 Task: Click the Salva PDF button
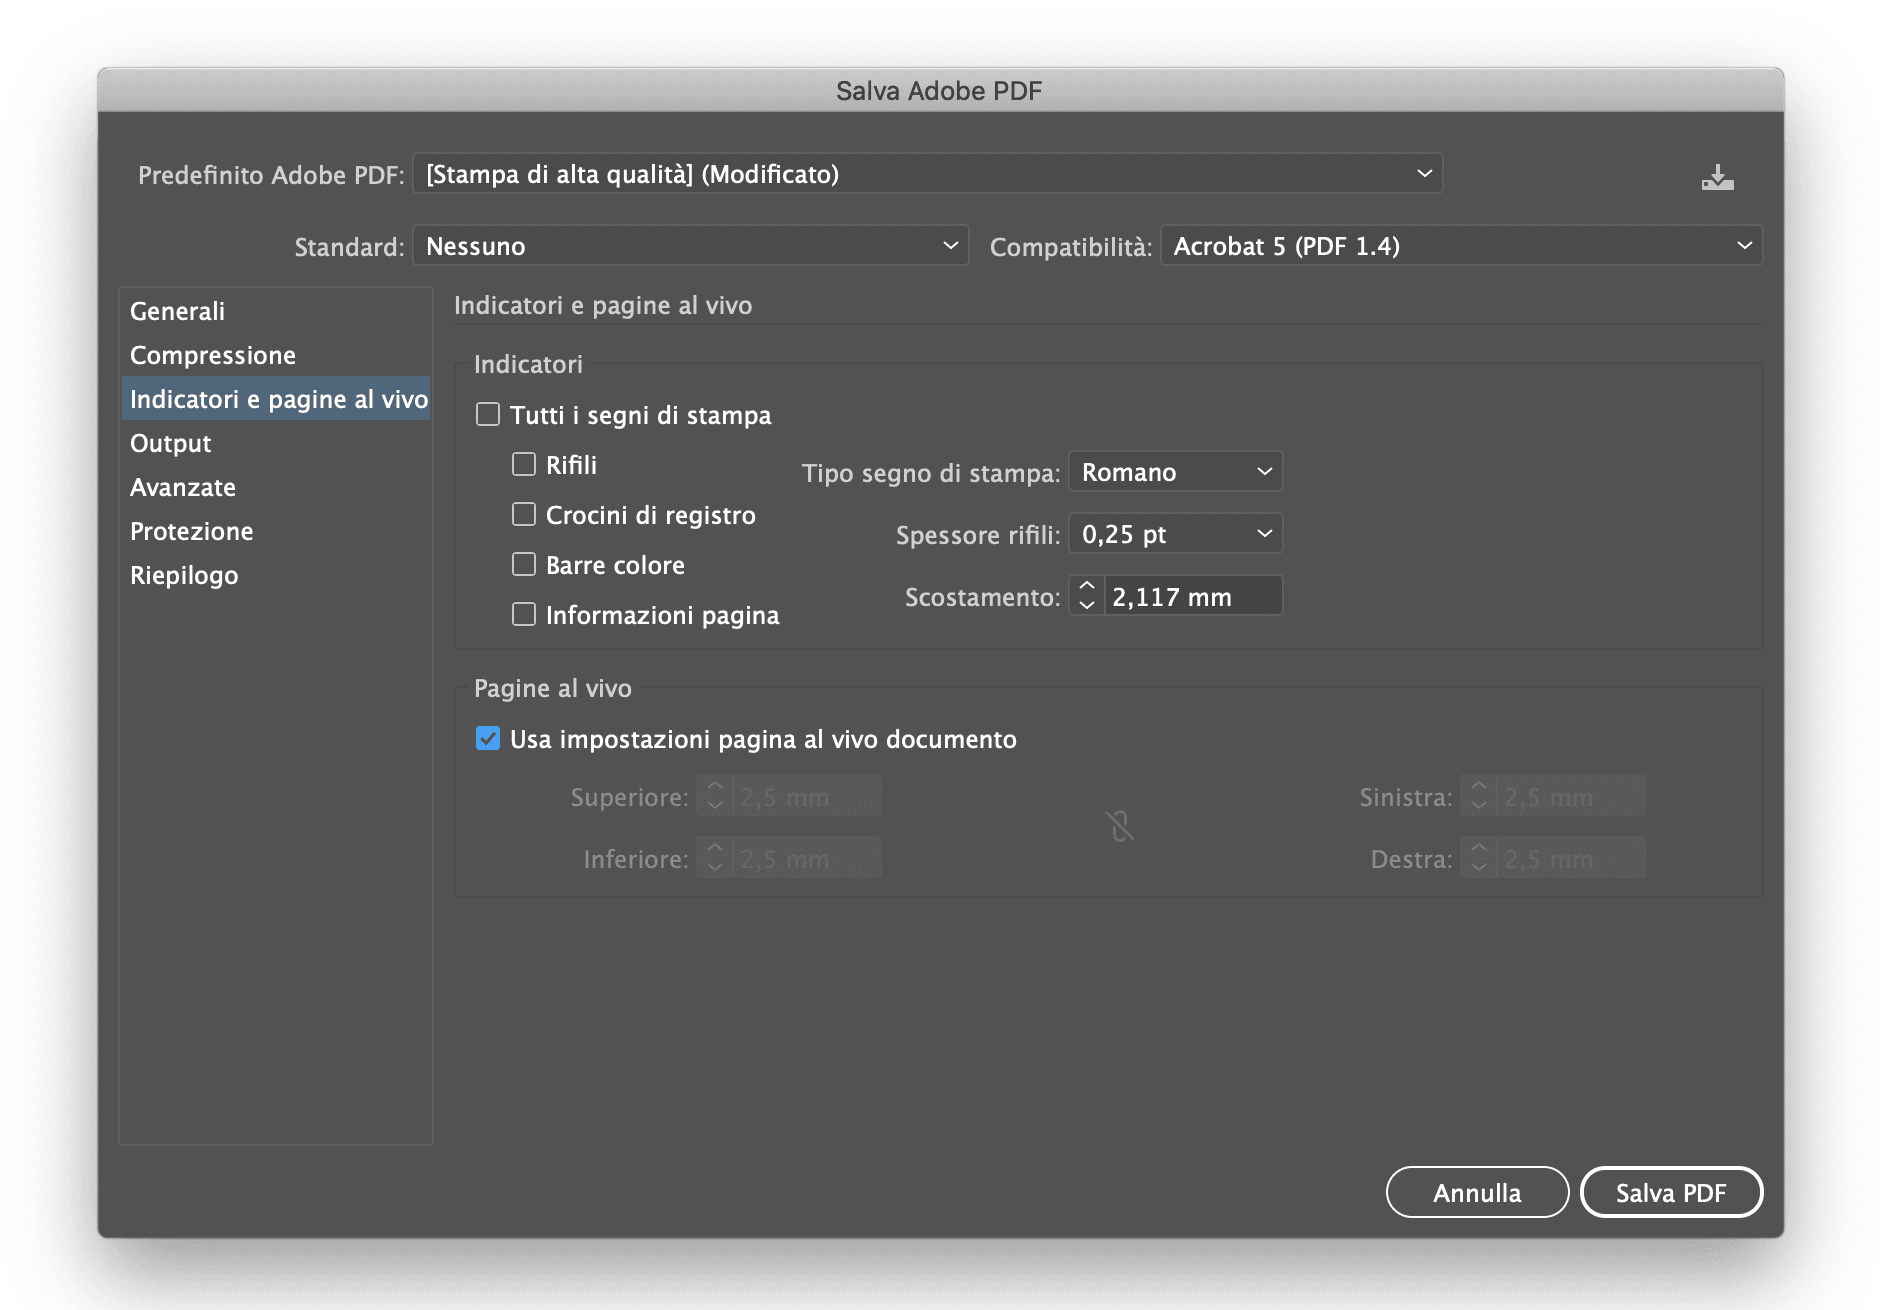[1670, 1192]
